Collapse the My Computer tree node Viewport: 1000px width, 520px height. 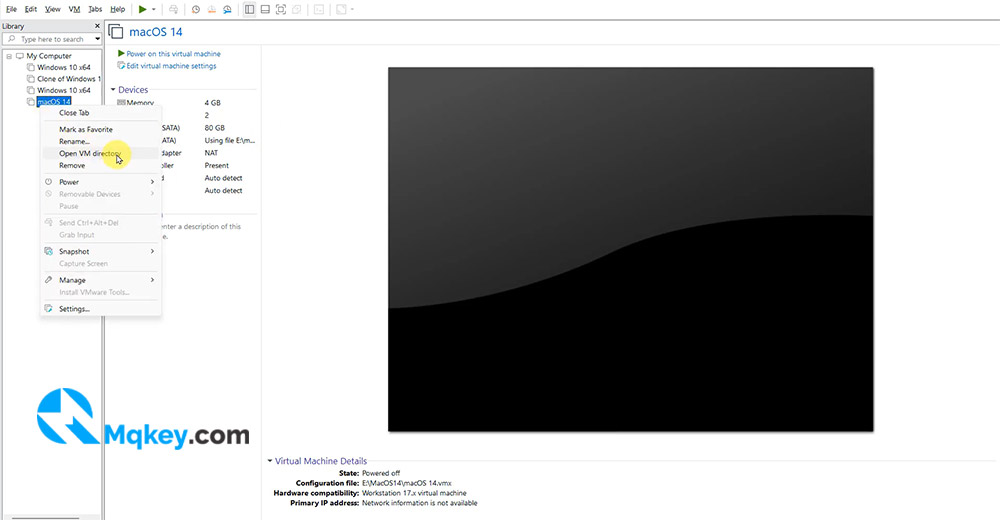point(9,56)
